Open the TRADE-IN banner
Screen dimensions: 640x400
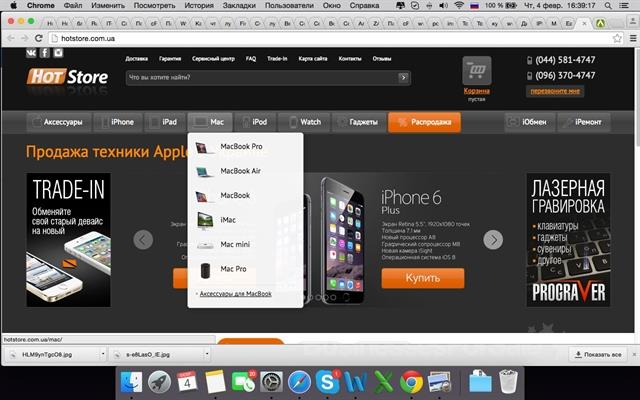pyautogui.click(x=69, y=240)
